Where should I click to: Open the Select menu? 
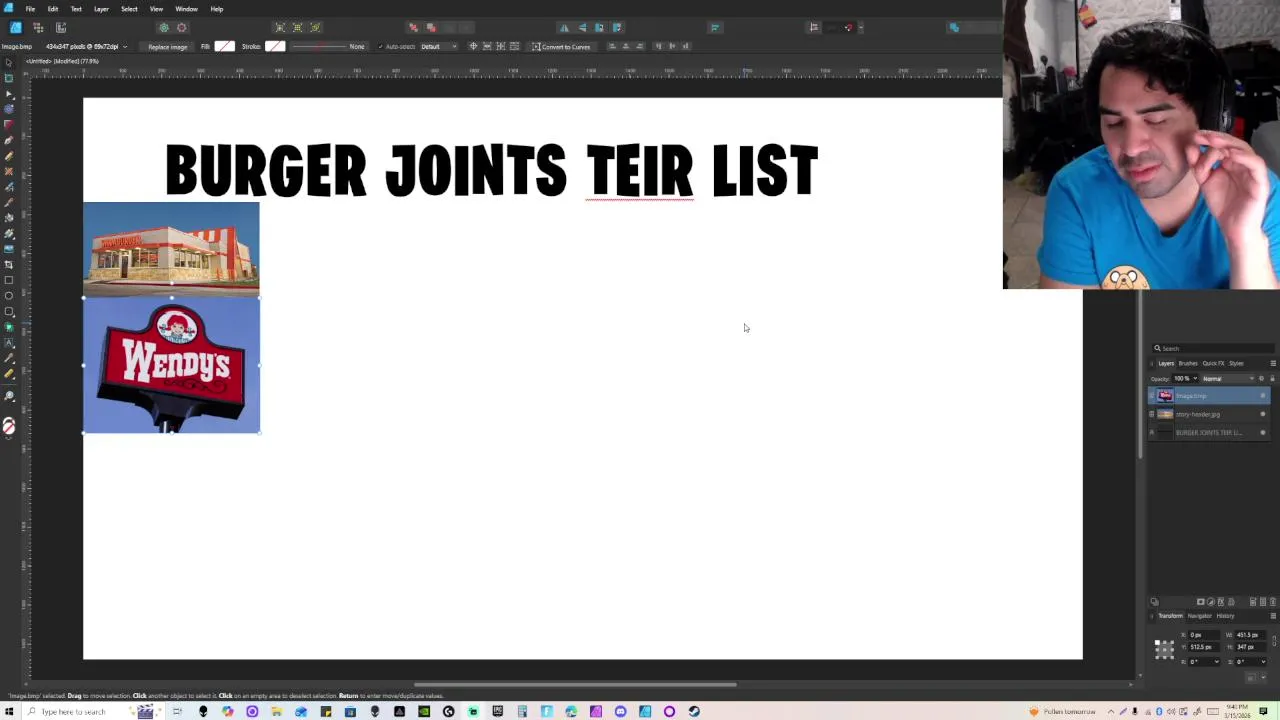129,9
